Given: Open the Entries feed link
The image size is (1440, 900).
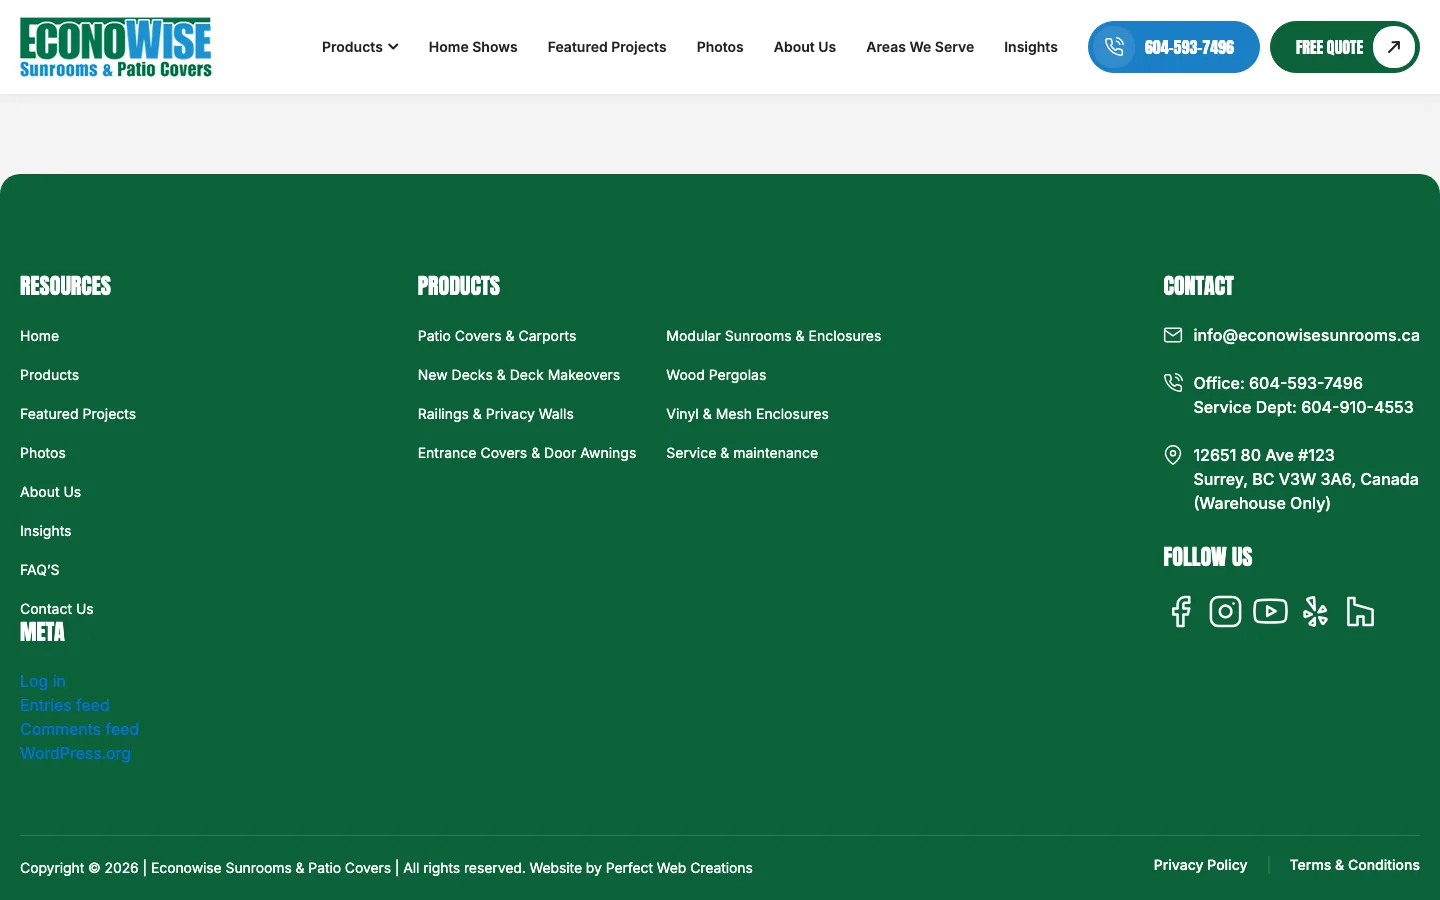Looking at the screenshot, I should pos(65,705).
